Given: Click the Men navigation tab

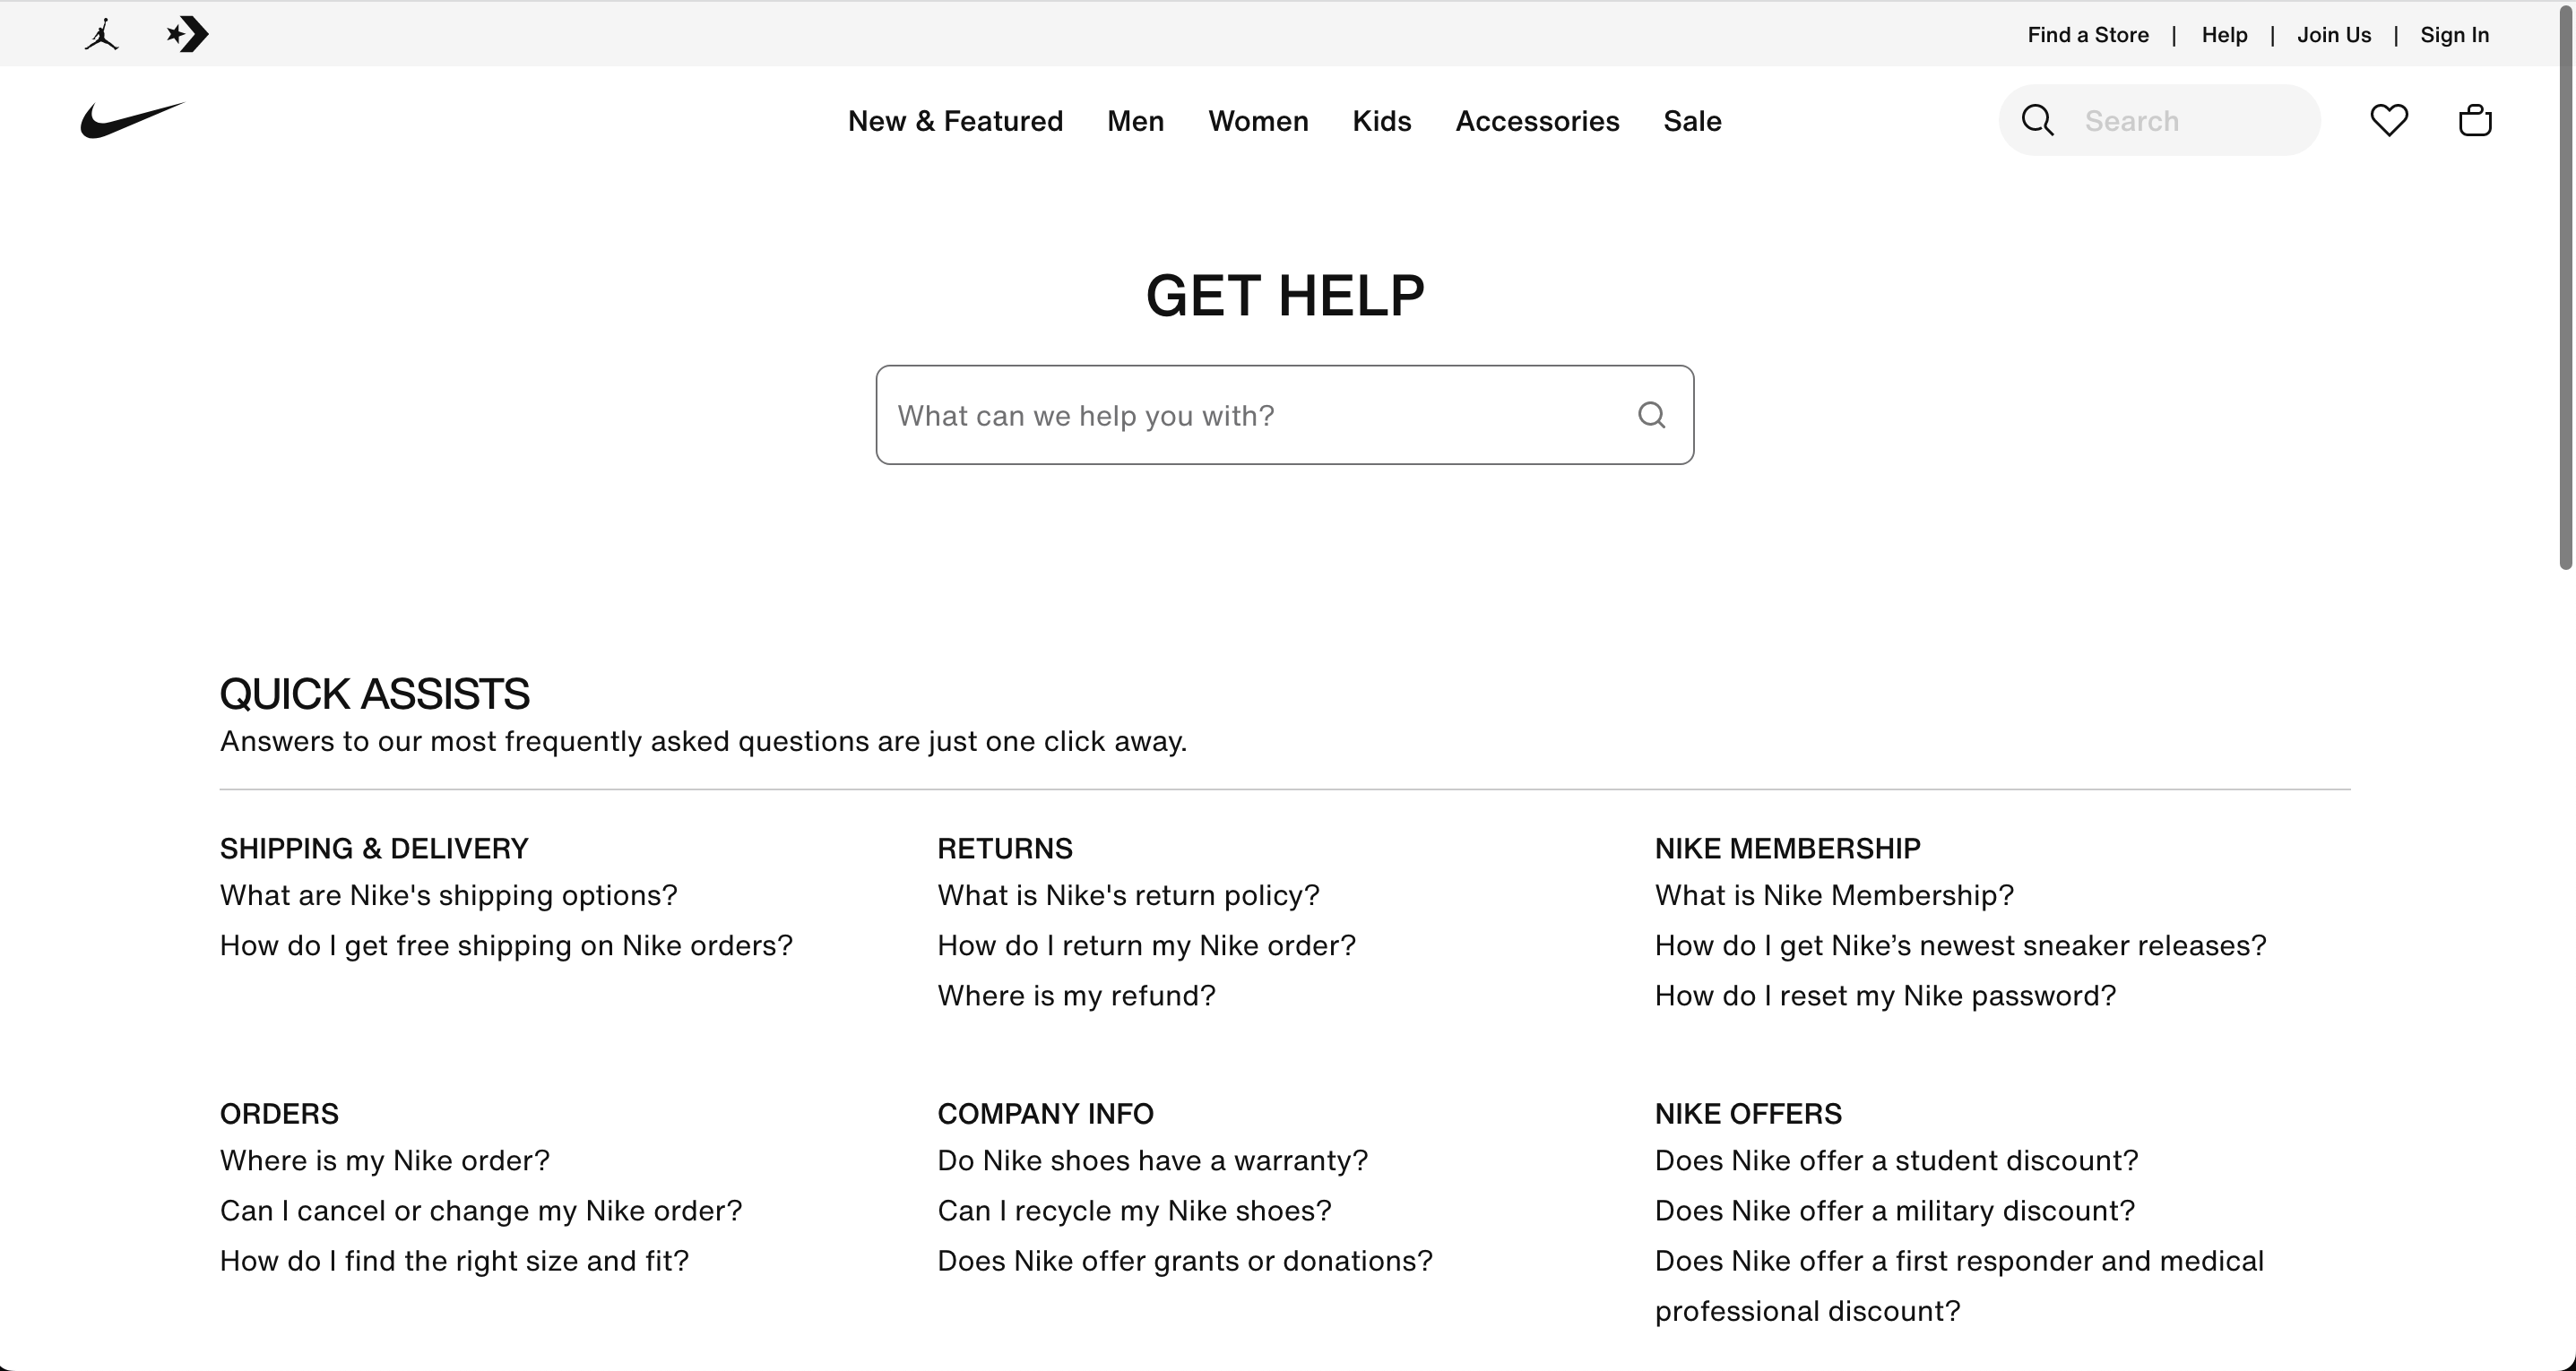Looking at the screenshot, I should (1135, 121).
